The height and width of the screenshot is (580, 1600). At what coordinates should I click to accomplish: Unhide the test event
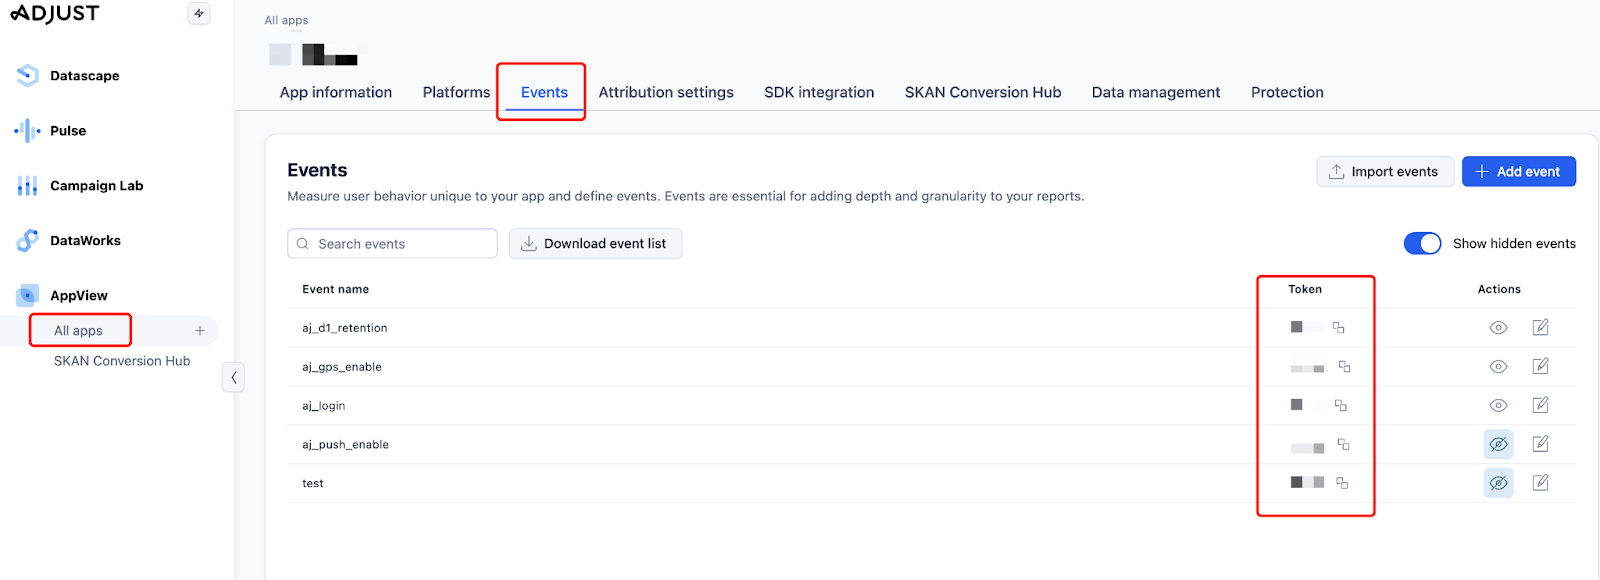tap(1498, 483)
